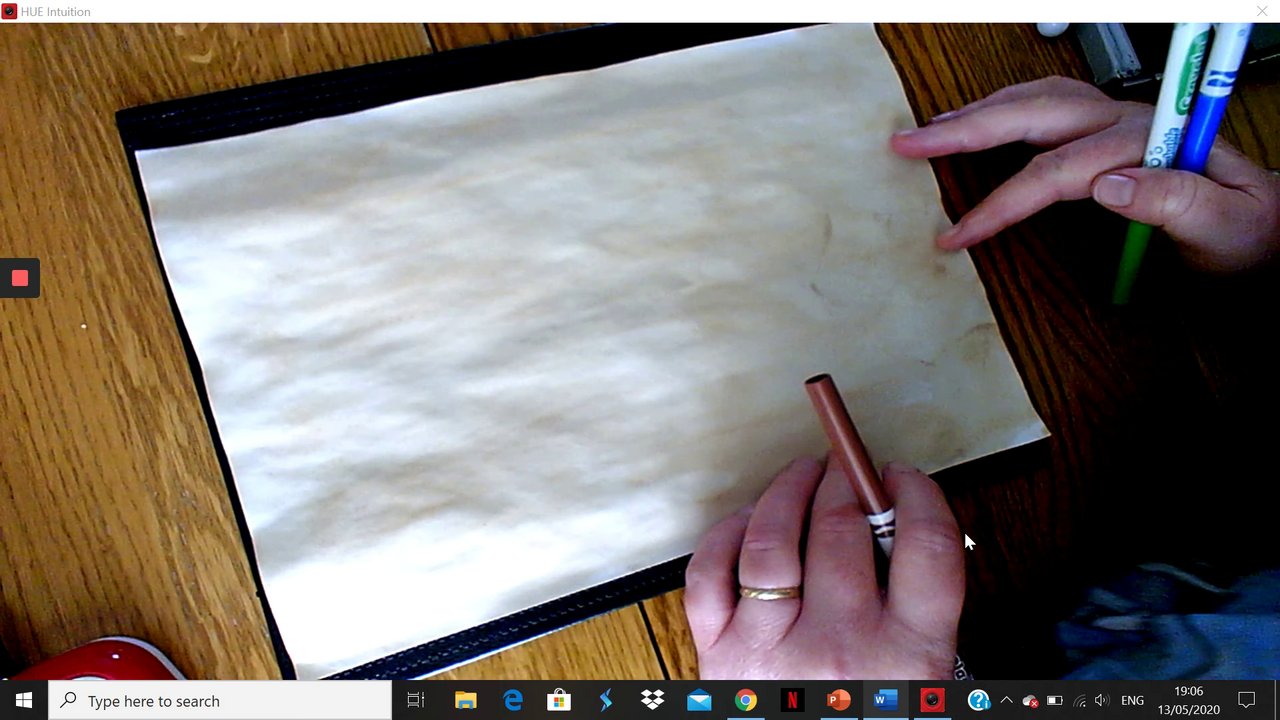Open the help question-mark tray icon

[x=979, y=700]
